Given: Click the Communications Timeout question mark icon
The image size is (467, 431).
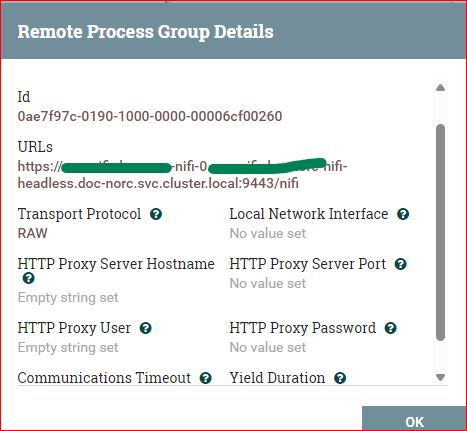Looking at the screenshot, I should [206, 378].
